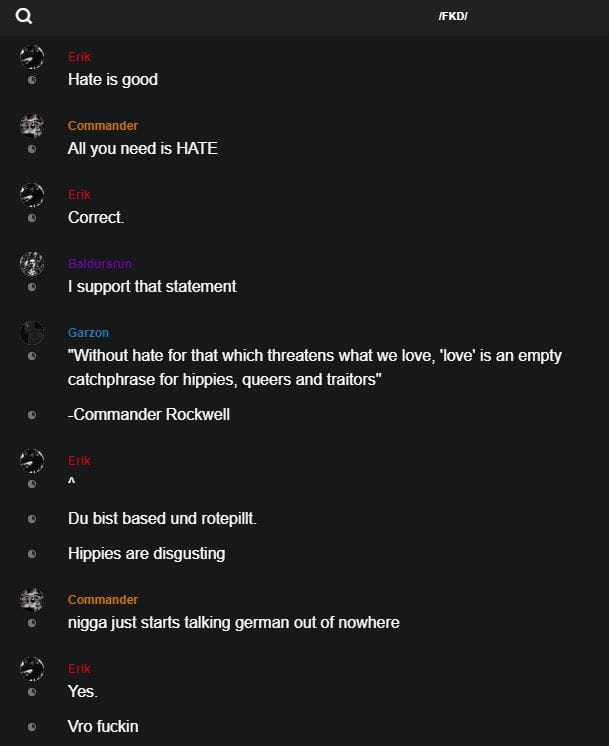This screenshot has width=609, height=746.
Task: Select the dot icon next to "-Commander Rockwell"
Action: coord(32,414)
